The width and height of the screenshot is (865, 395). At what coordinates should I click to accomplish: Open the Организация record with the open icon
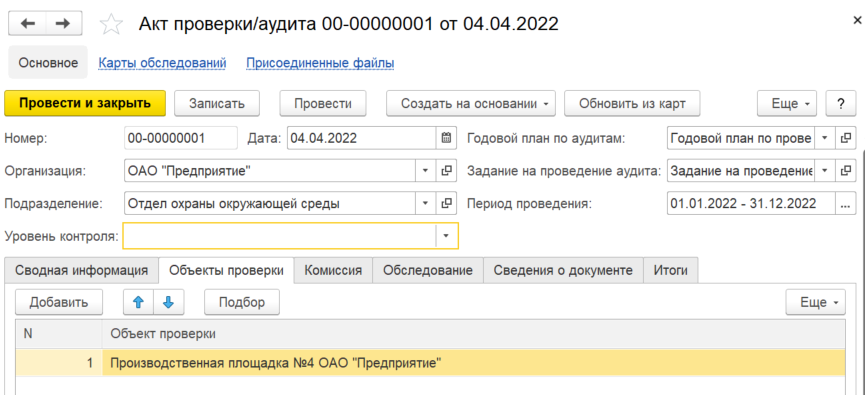click(446, 171)
